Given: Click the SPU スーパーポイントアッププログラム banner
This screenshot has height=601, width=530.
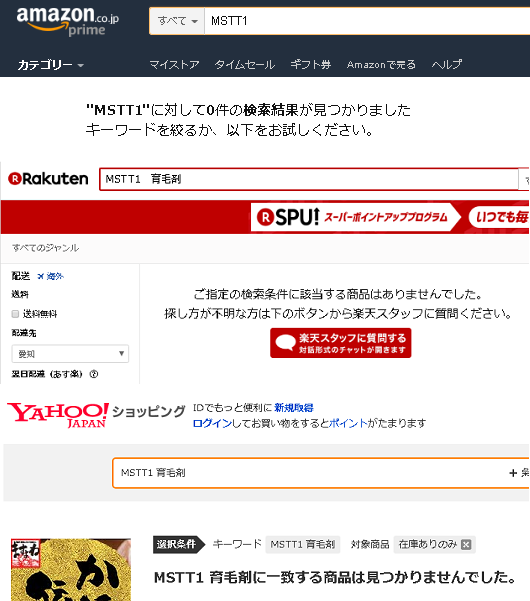Looking at the screenshot, I should coord(356,217).
